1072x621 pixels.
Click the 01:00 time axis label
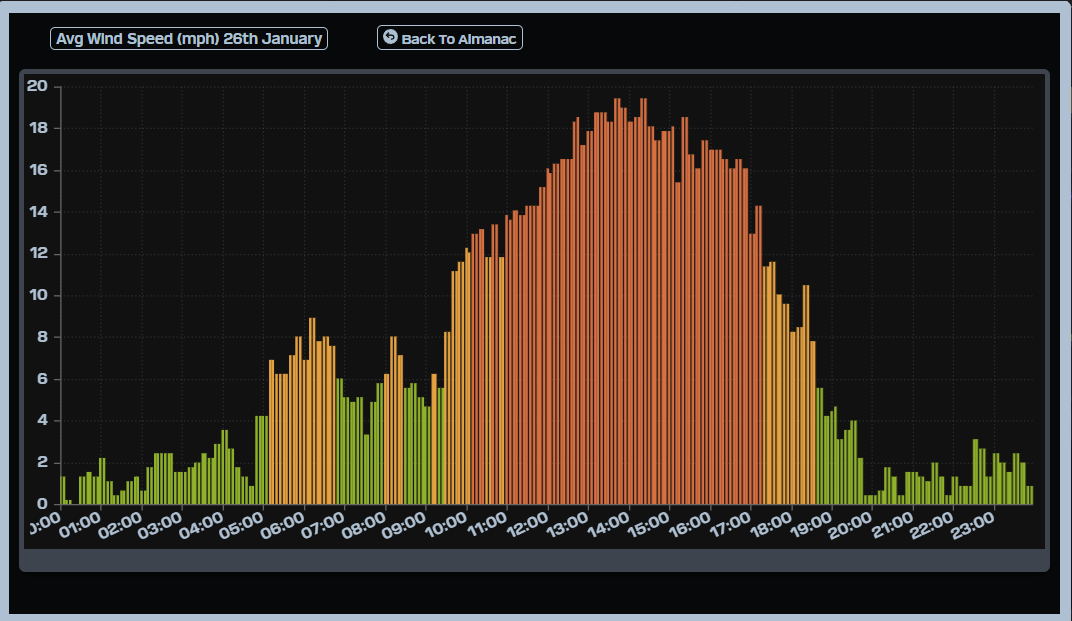point(78,522)
